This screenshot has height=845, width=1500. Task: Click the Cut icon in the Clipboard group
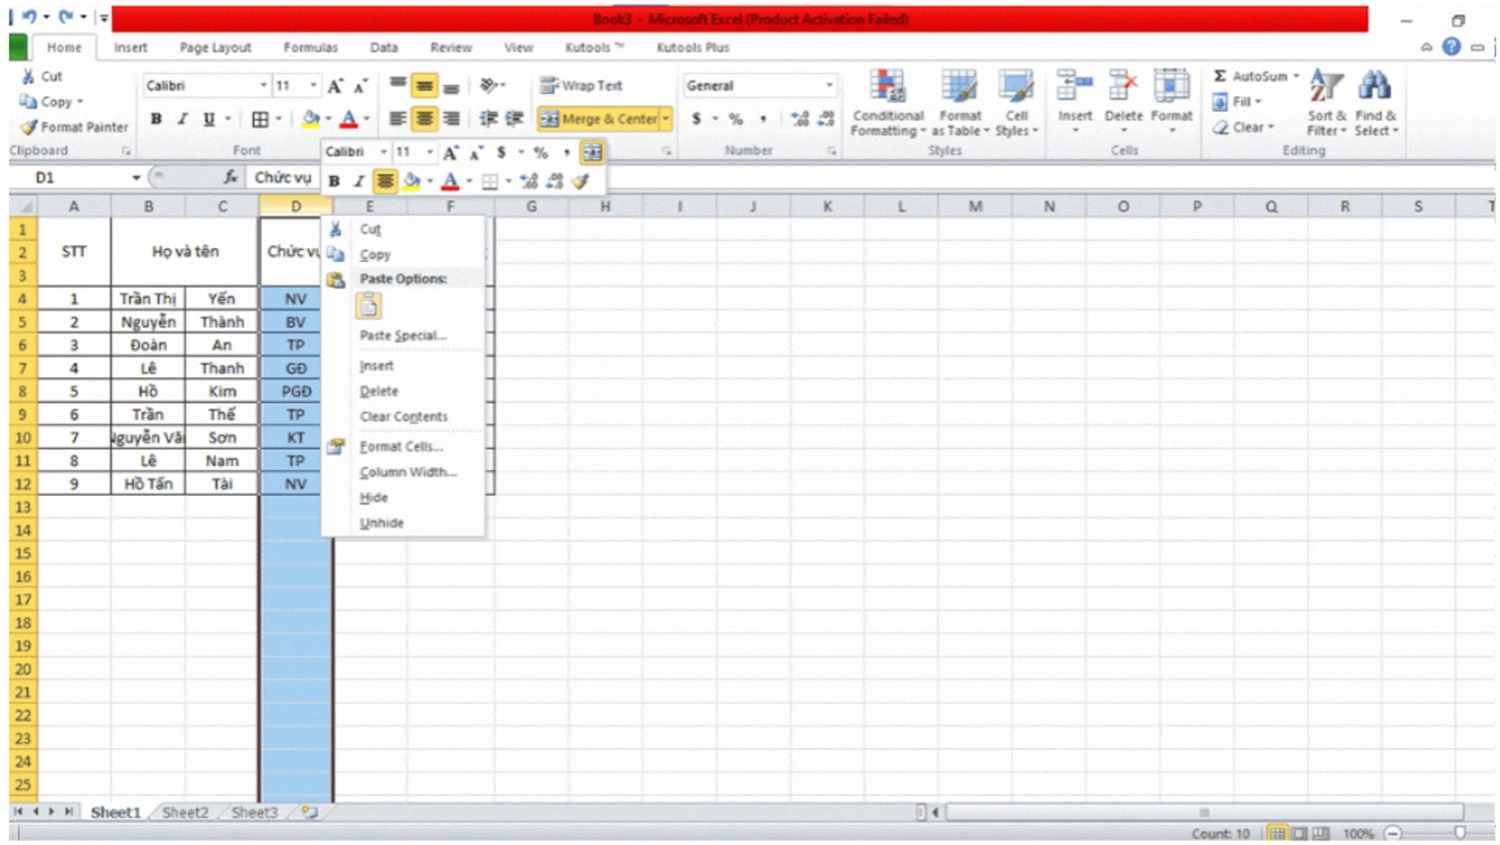coord(28,76)
